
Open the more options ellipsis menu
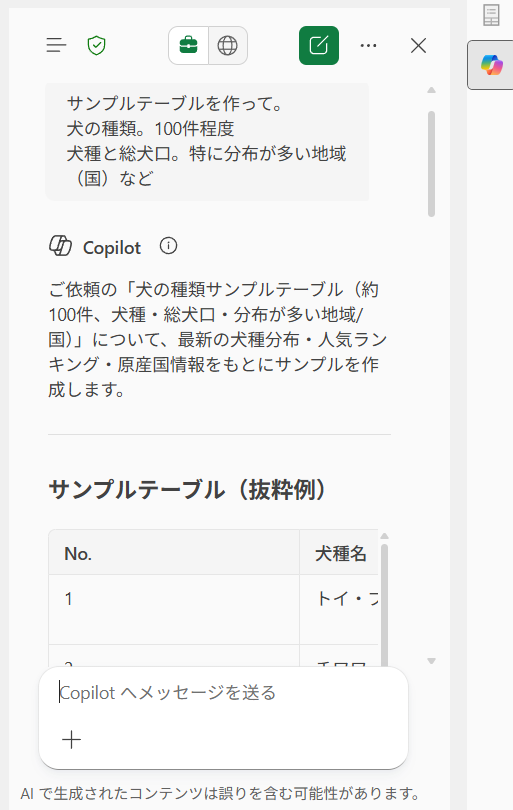pos(368,45)
